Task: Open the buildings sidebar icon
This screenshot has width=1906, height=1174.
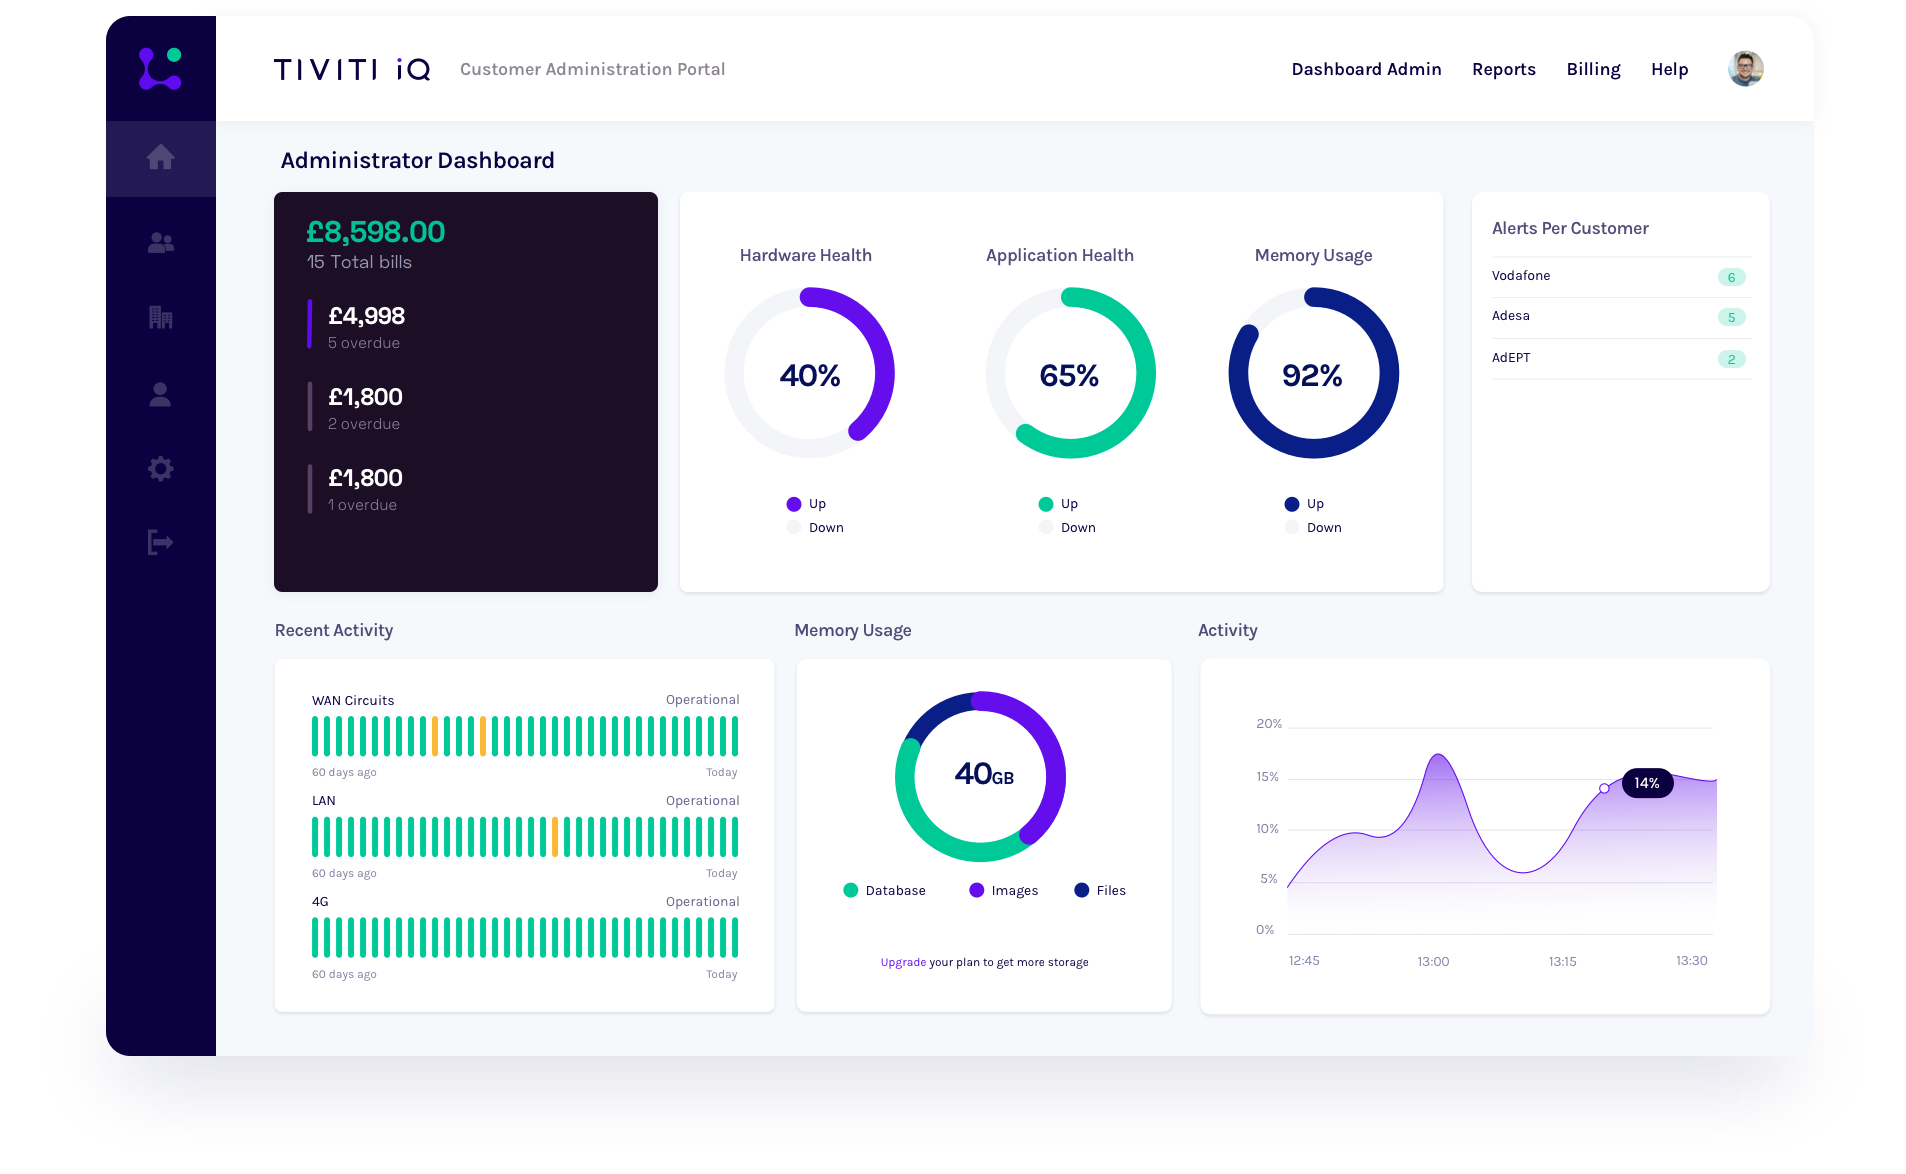Action: (x=160, y=317)
